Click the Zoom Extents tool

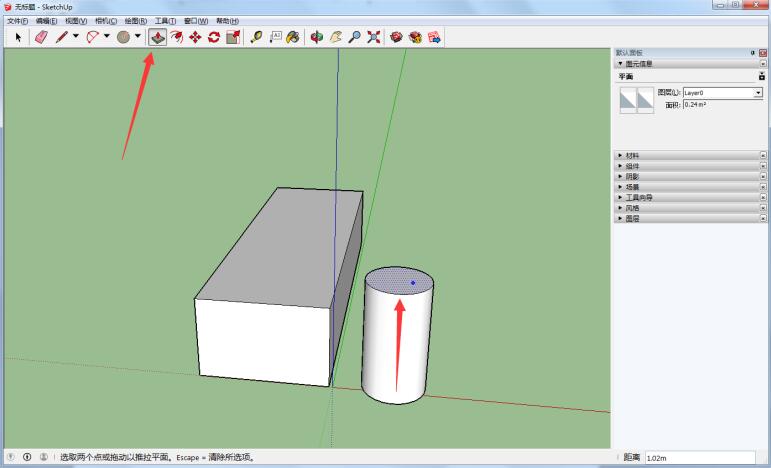pos(374,37)
